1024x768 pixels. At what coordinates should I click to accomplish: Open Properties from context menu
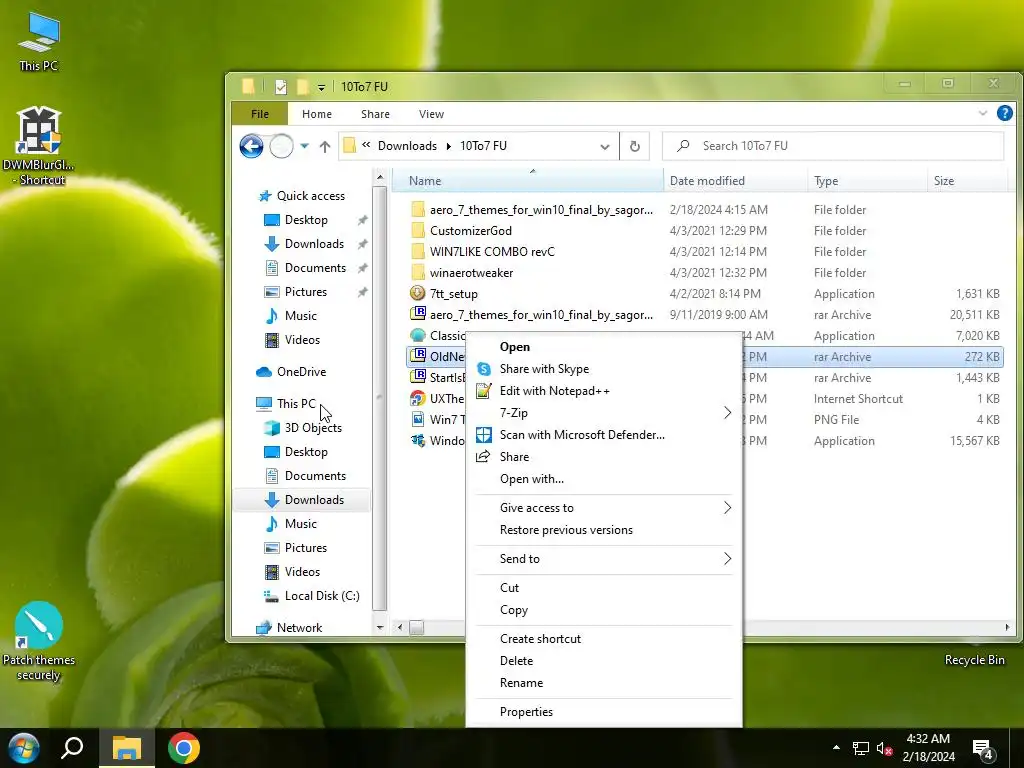point(604,712)
